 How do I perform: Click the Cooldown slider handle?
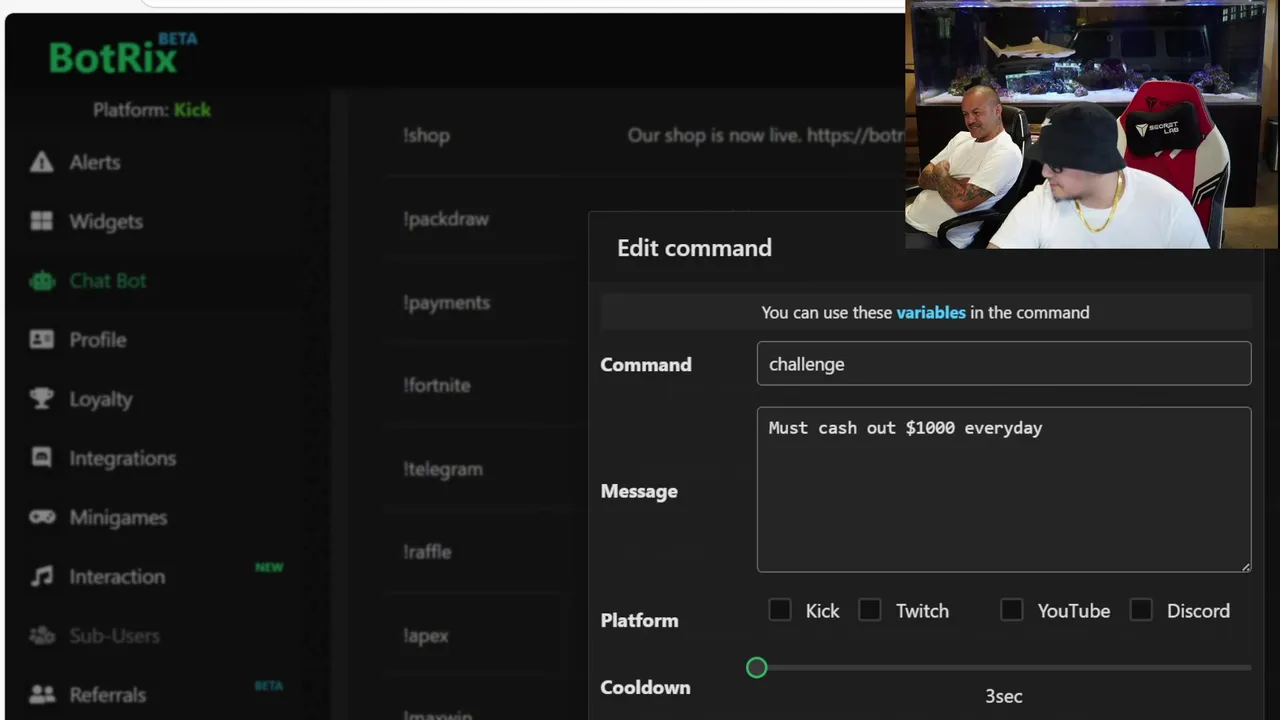[x=757, y=667]
